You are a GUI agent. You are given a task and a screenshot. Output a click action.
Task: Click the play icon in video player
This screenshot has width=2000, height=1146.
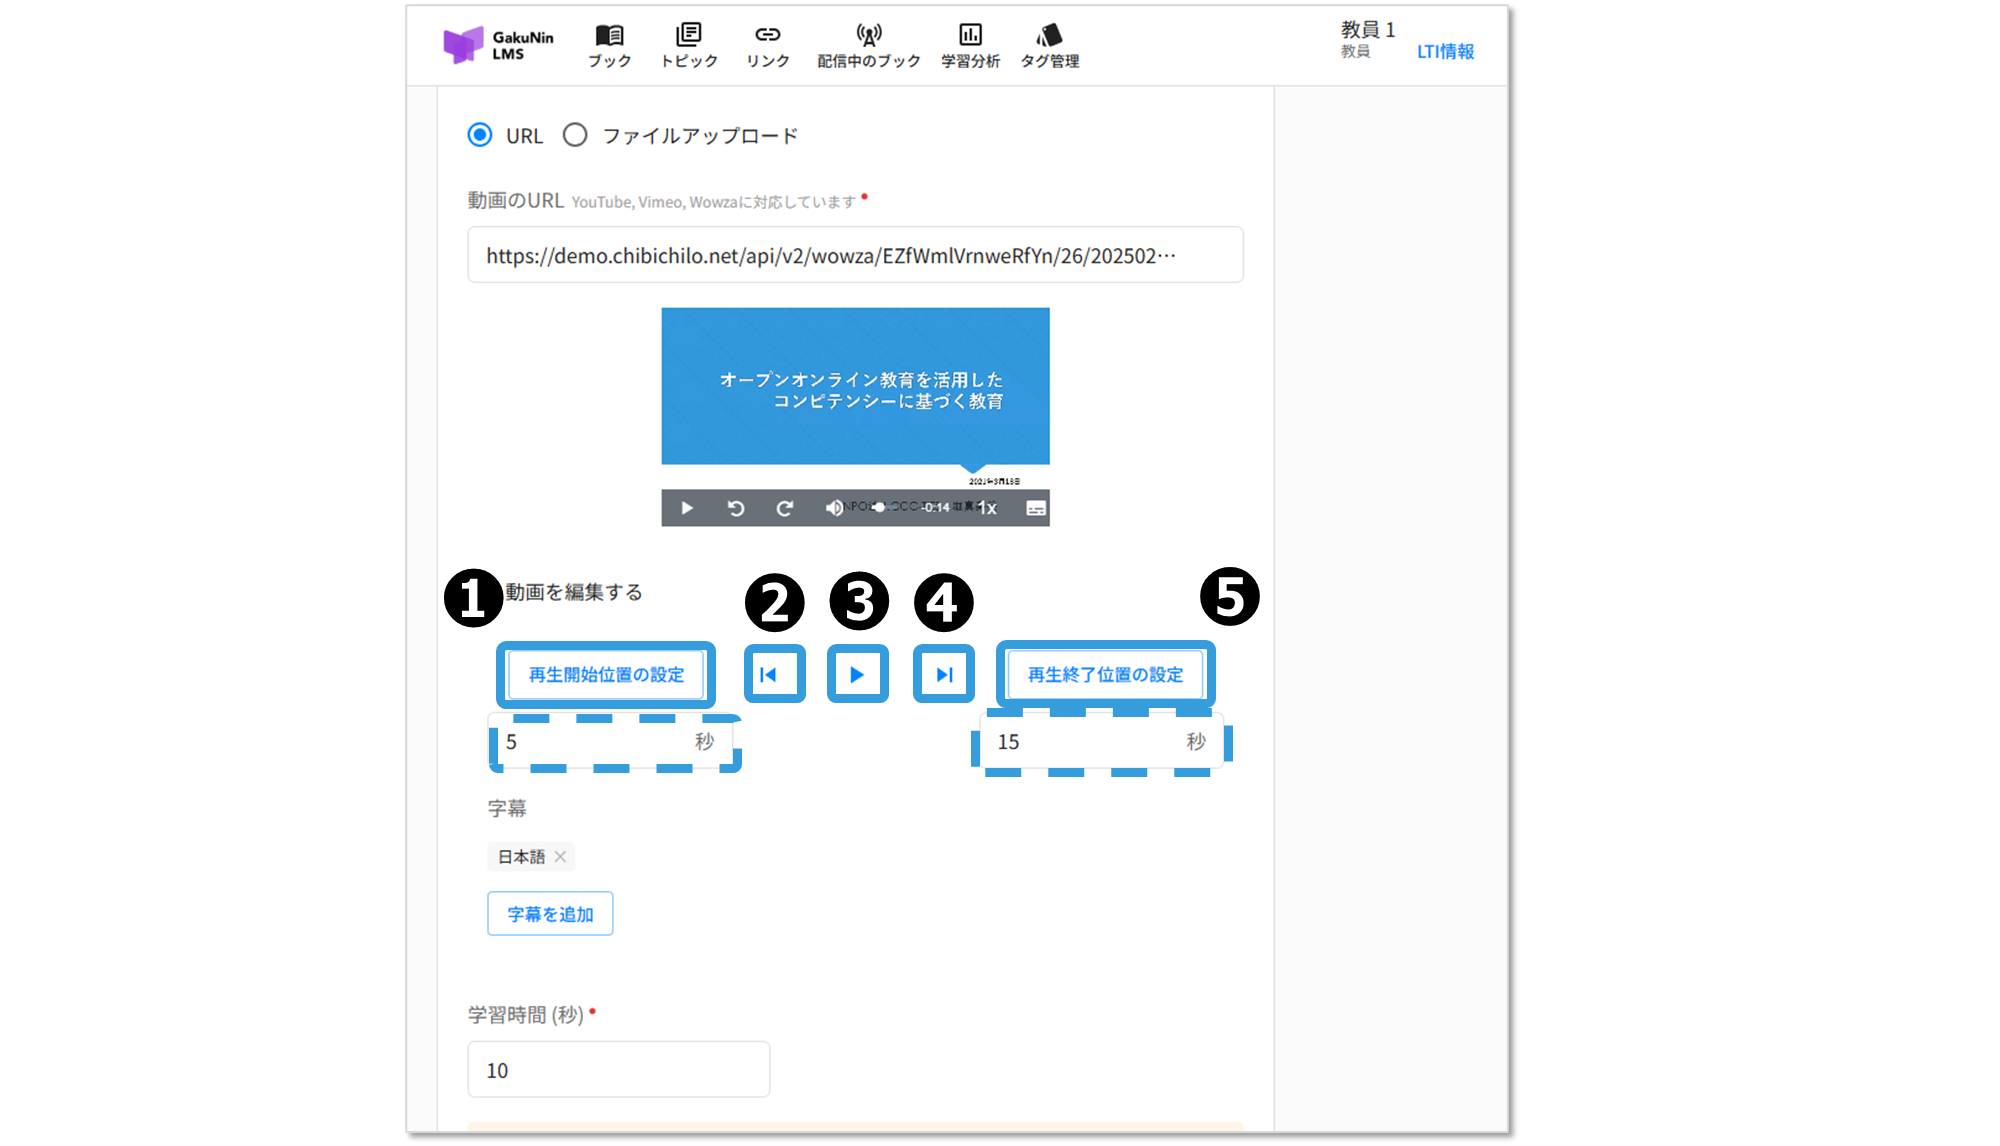tap(686, 508)
